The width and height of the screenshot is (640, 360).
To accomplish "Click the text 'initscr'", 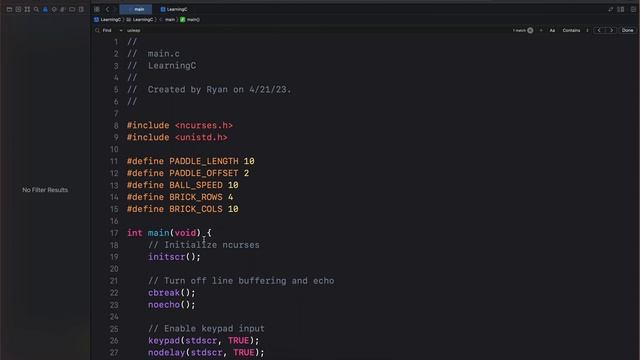I will coord(167,257).
